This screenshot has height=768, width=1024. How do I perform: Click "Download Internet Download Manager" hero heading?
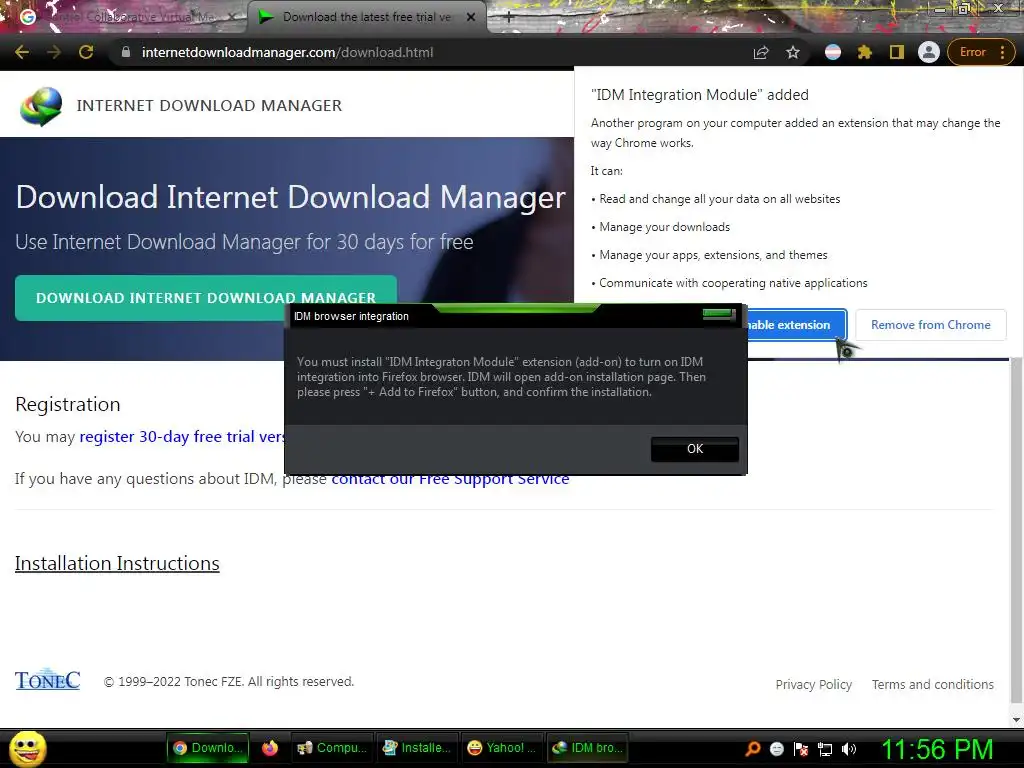pyautogui.click(x=291, y=197)
